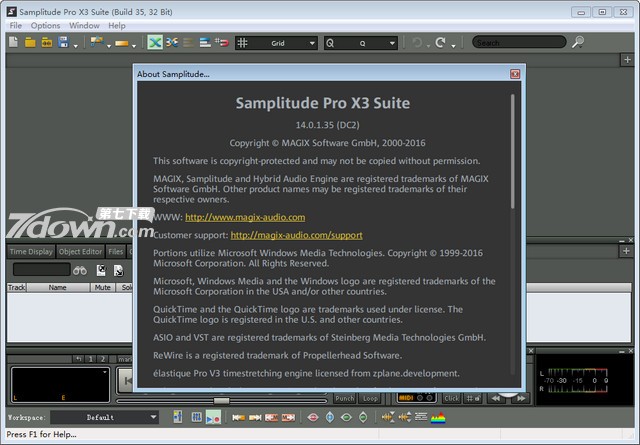The width and height of the screenshot is (640, 445).
Task: Open the www.magix-audio.com link
Action: click(245, 217)
